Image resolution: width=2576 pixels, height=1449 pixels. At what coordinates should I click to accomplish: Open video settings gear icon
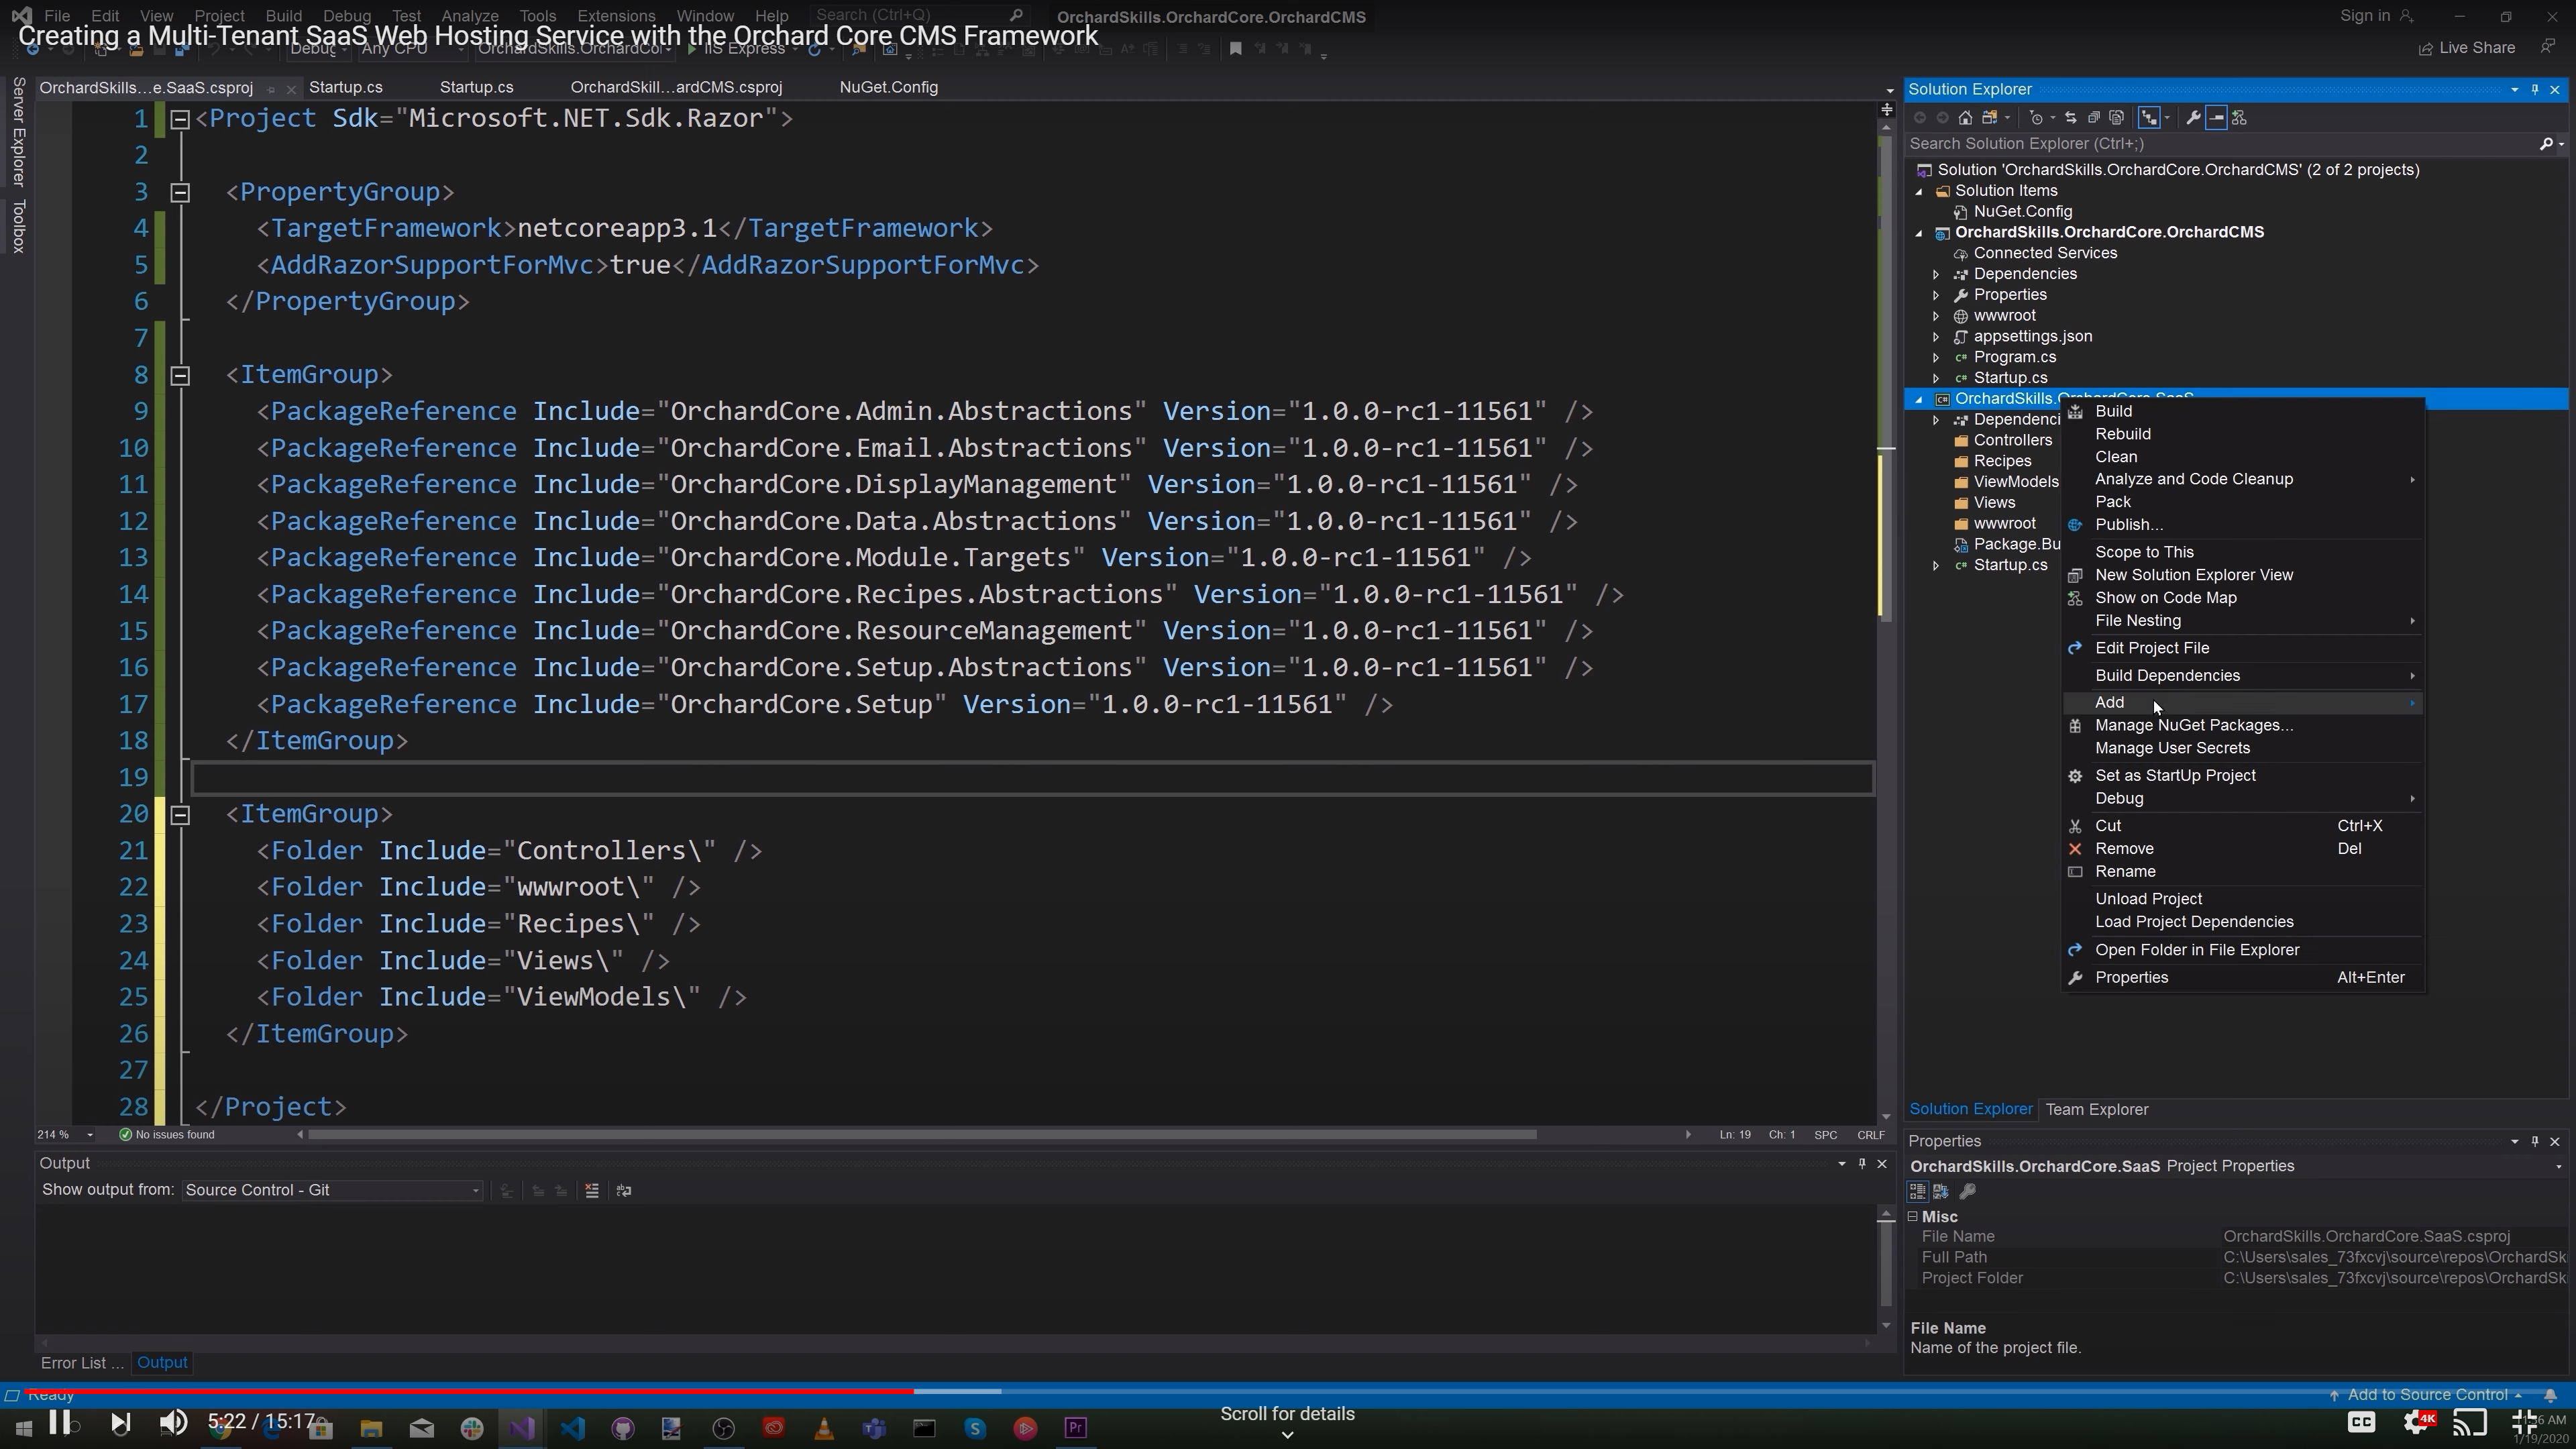tap(2417, 1422)
